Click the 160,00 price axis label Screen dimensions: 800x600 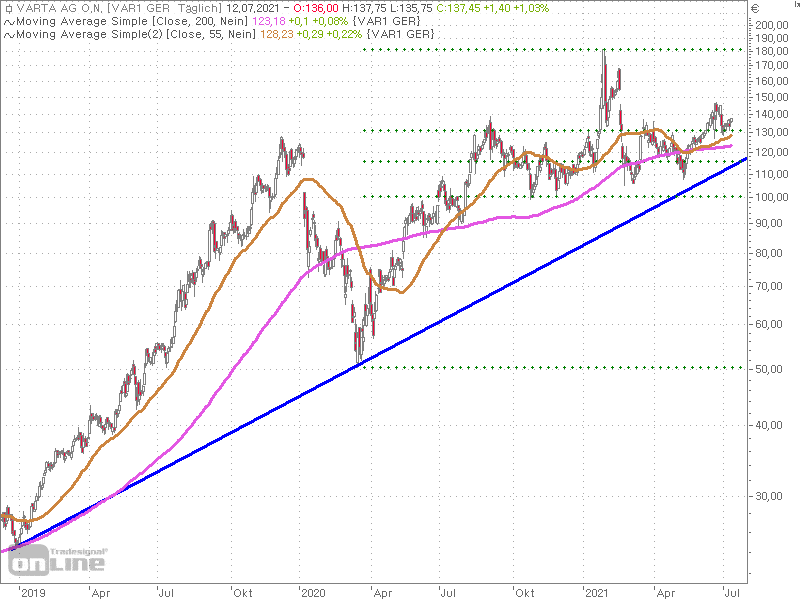coord(771,81)
